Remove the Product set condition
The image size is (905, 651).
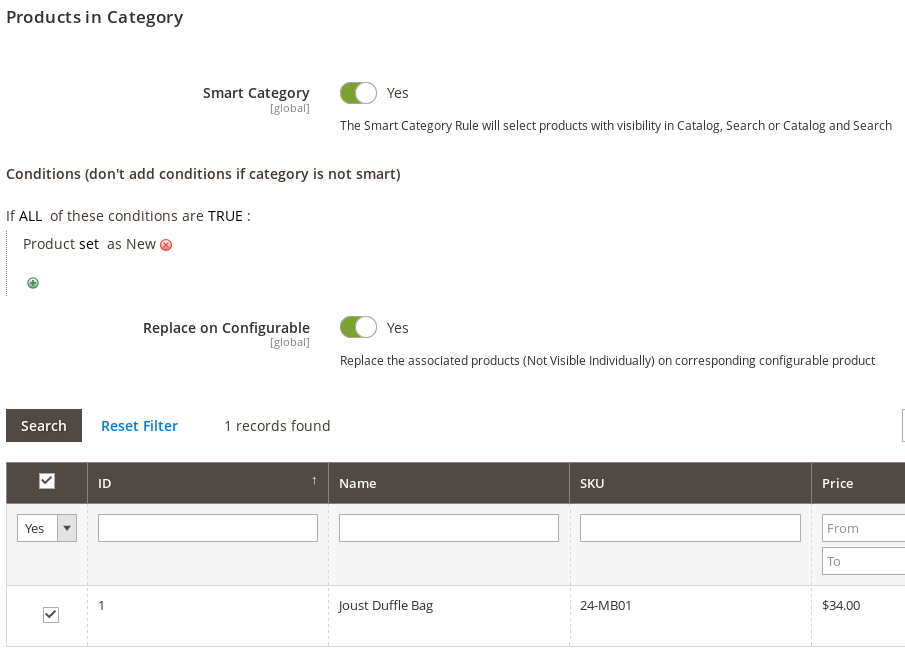166,245
